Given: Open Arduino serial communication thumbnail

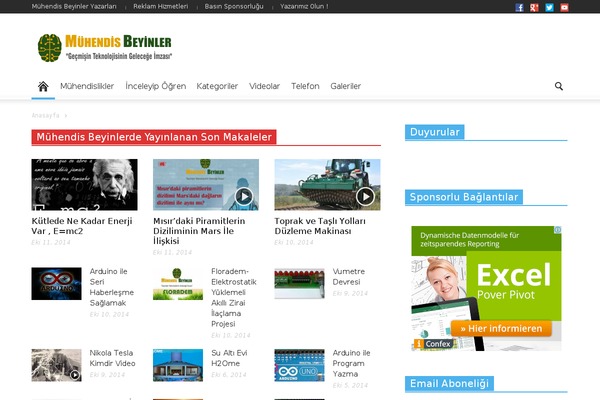Looking at the screenshot, I should (x=56, y=283).
